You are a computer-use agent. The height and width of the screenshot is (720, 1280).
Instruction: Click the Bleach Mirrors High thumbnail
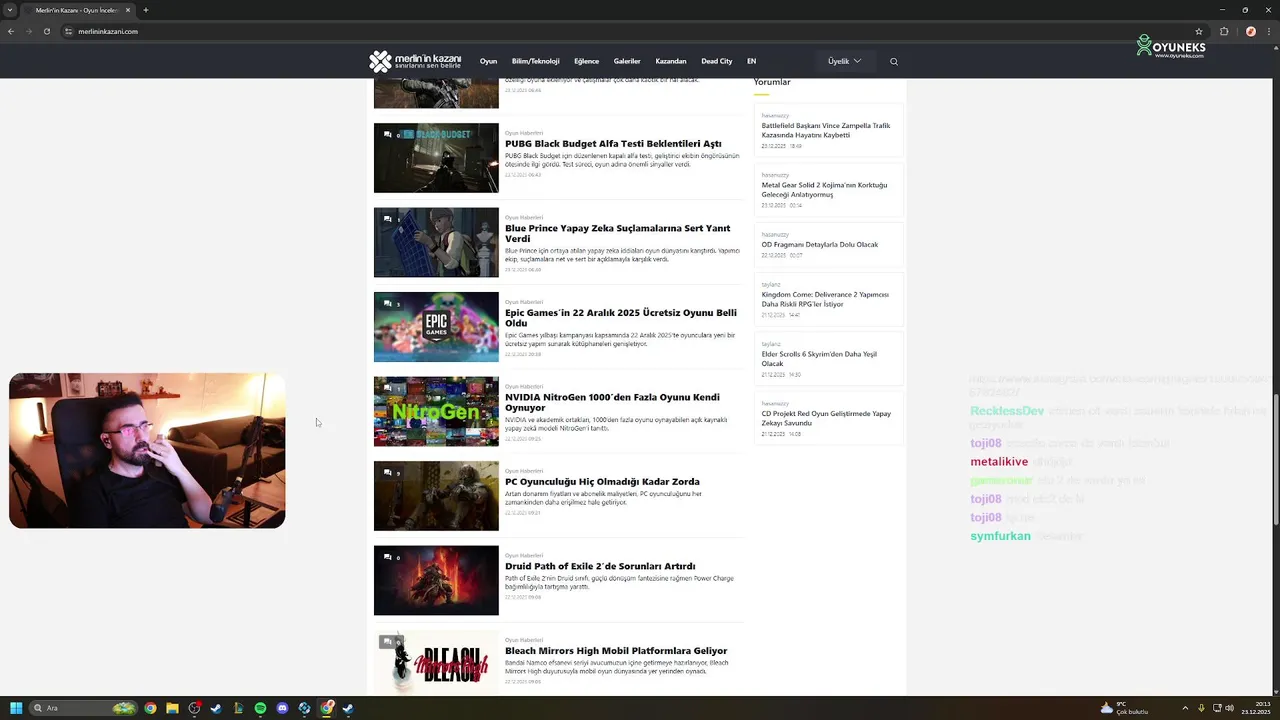pyautogui.click(x=436, y=661)
